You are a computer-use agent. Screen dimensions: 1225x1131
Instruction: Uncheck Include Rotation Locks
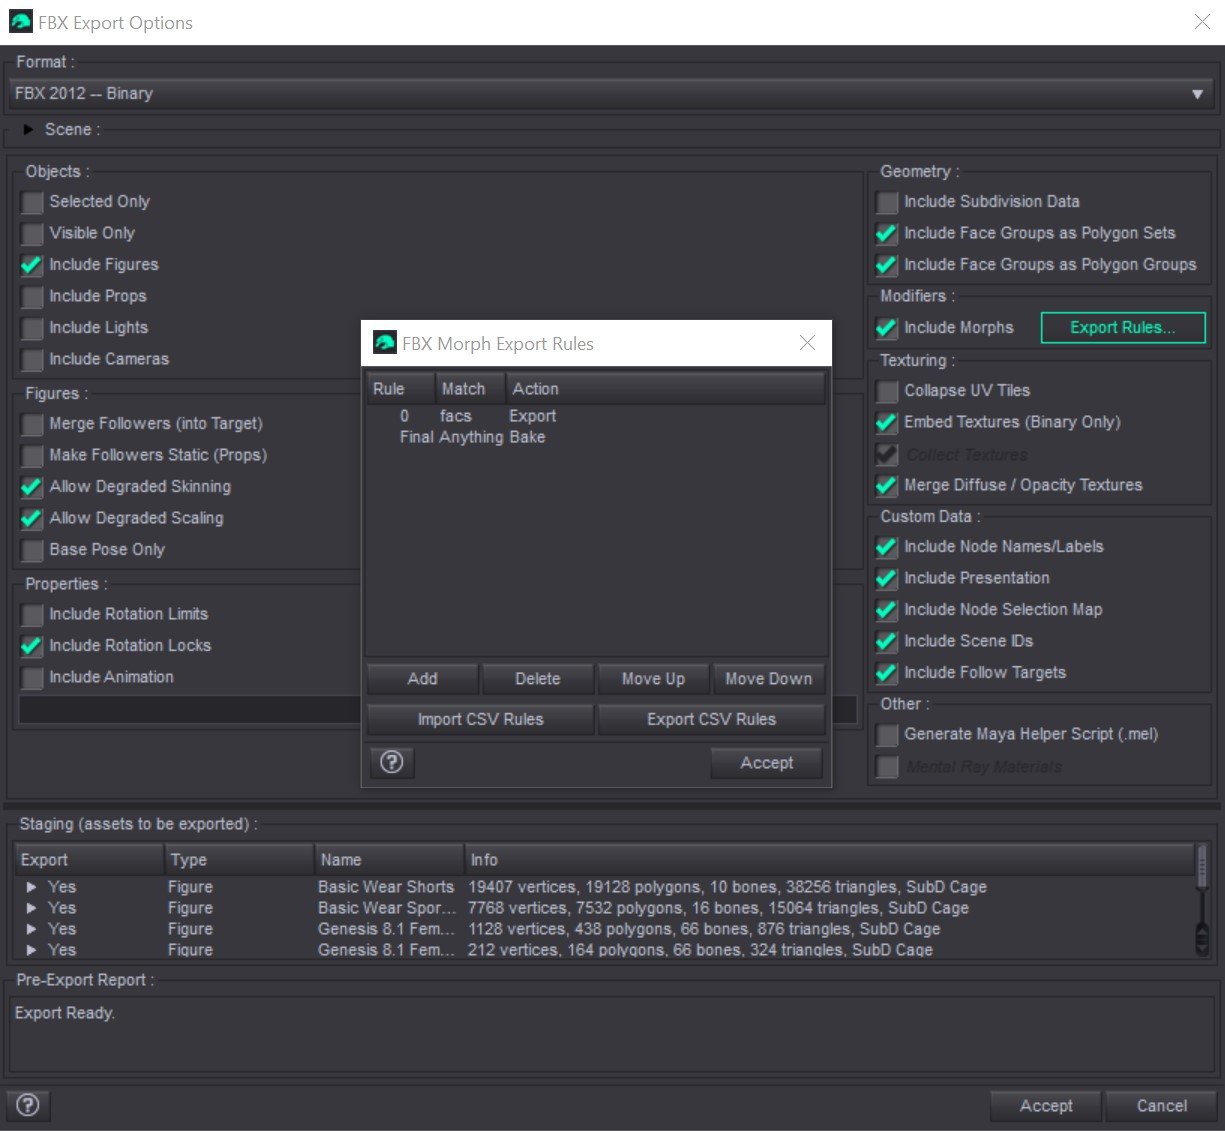[x=32, y=646]
